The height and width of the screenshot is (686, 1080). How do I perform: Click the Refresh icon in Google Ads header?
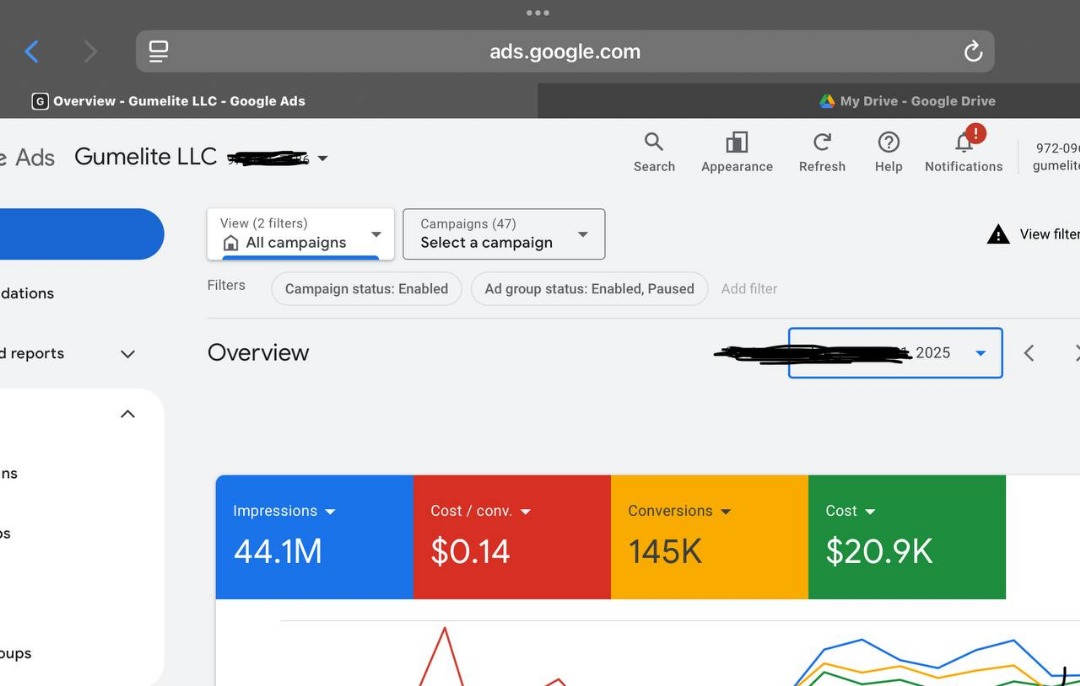pos(822,153)
